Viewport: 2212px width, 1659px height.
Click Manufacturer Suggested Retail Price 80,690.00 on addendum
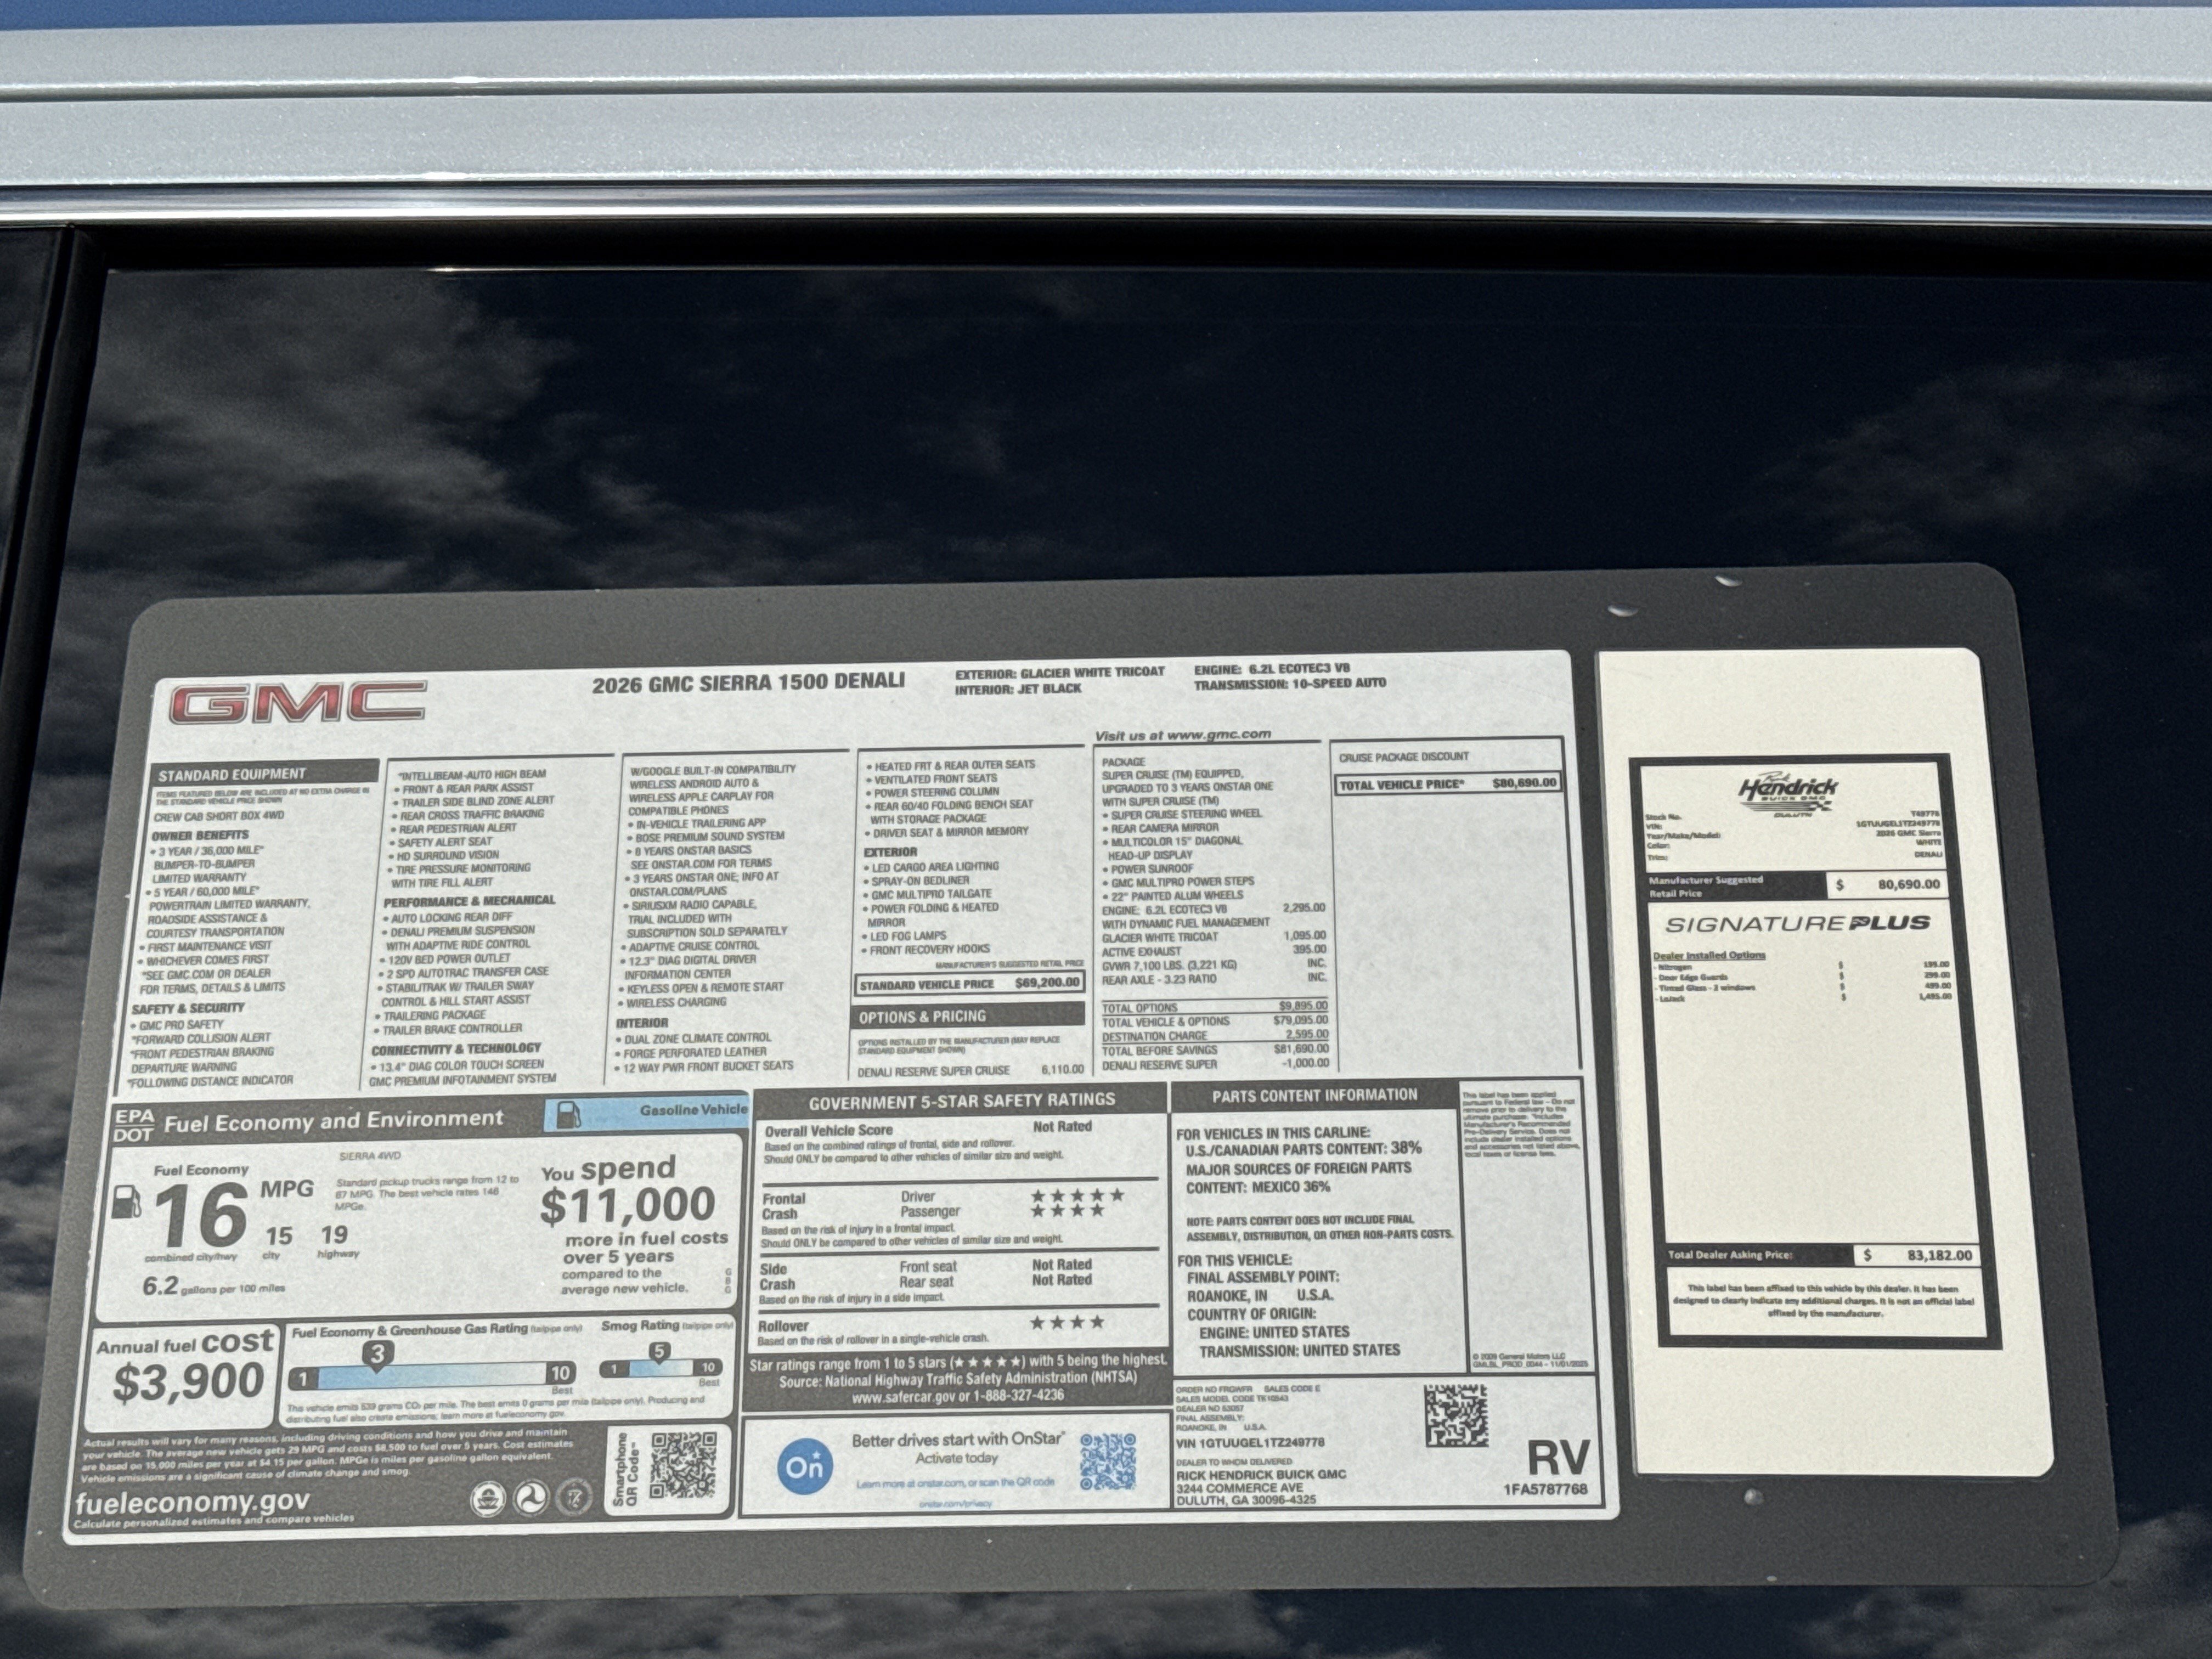coord(1796,885)
